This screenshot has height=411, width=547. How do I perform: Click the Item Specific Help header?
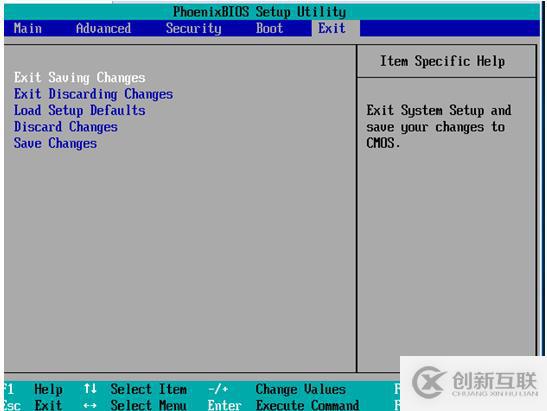point(442,61)
